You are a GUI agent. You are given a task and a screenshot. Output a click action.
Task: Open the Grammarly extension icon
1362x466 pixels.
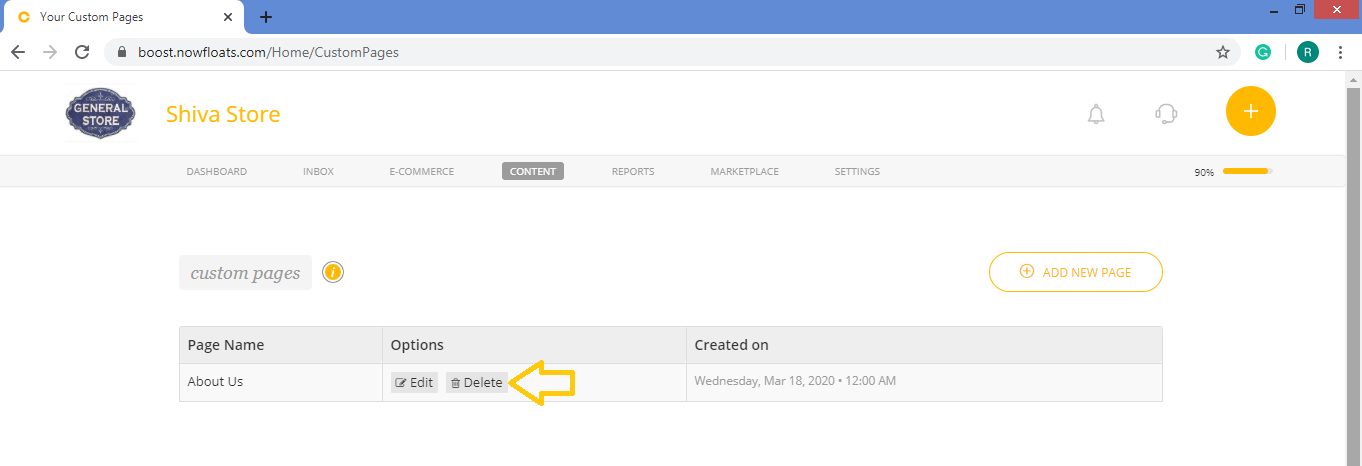[x=1263, y=52]
